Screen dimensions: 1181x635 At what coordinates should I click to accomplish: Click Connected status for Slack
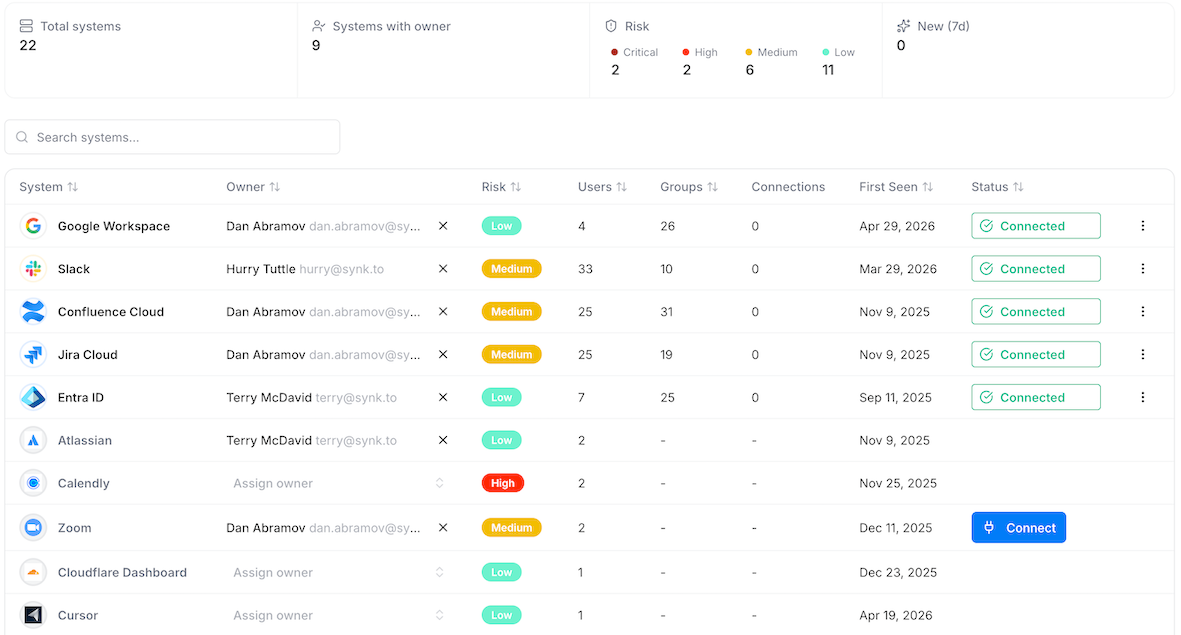coord(1036,269)
